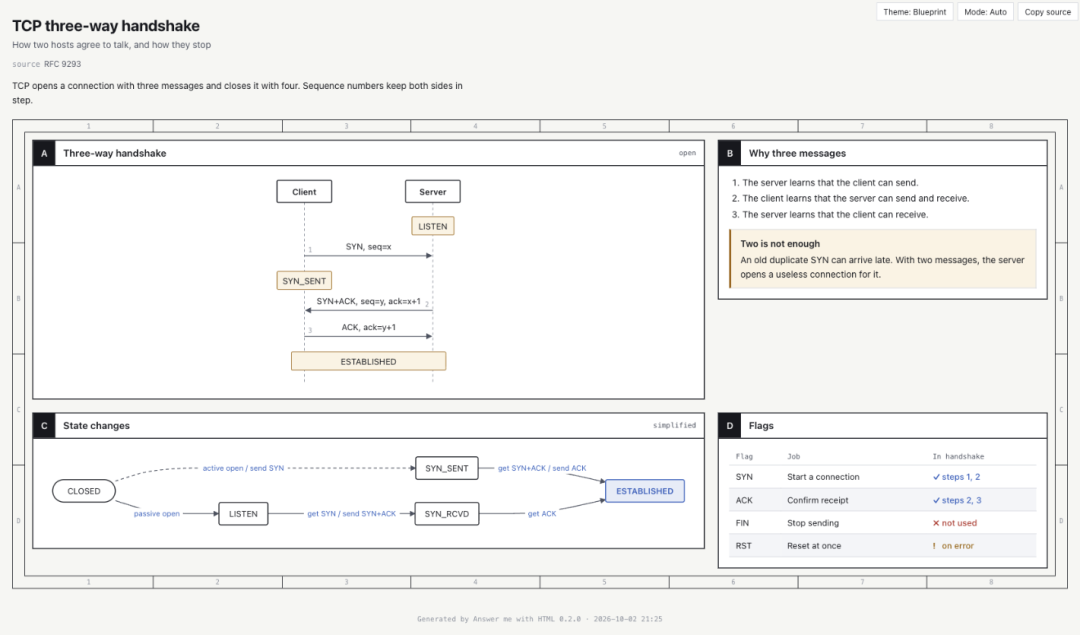Click the "SYN+ACK, seq=y, ack=x+1" message label
The width and height of the screenshot is (1080, 635).
368,301
